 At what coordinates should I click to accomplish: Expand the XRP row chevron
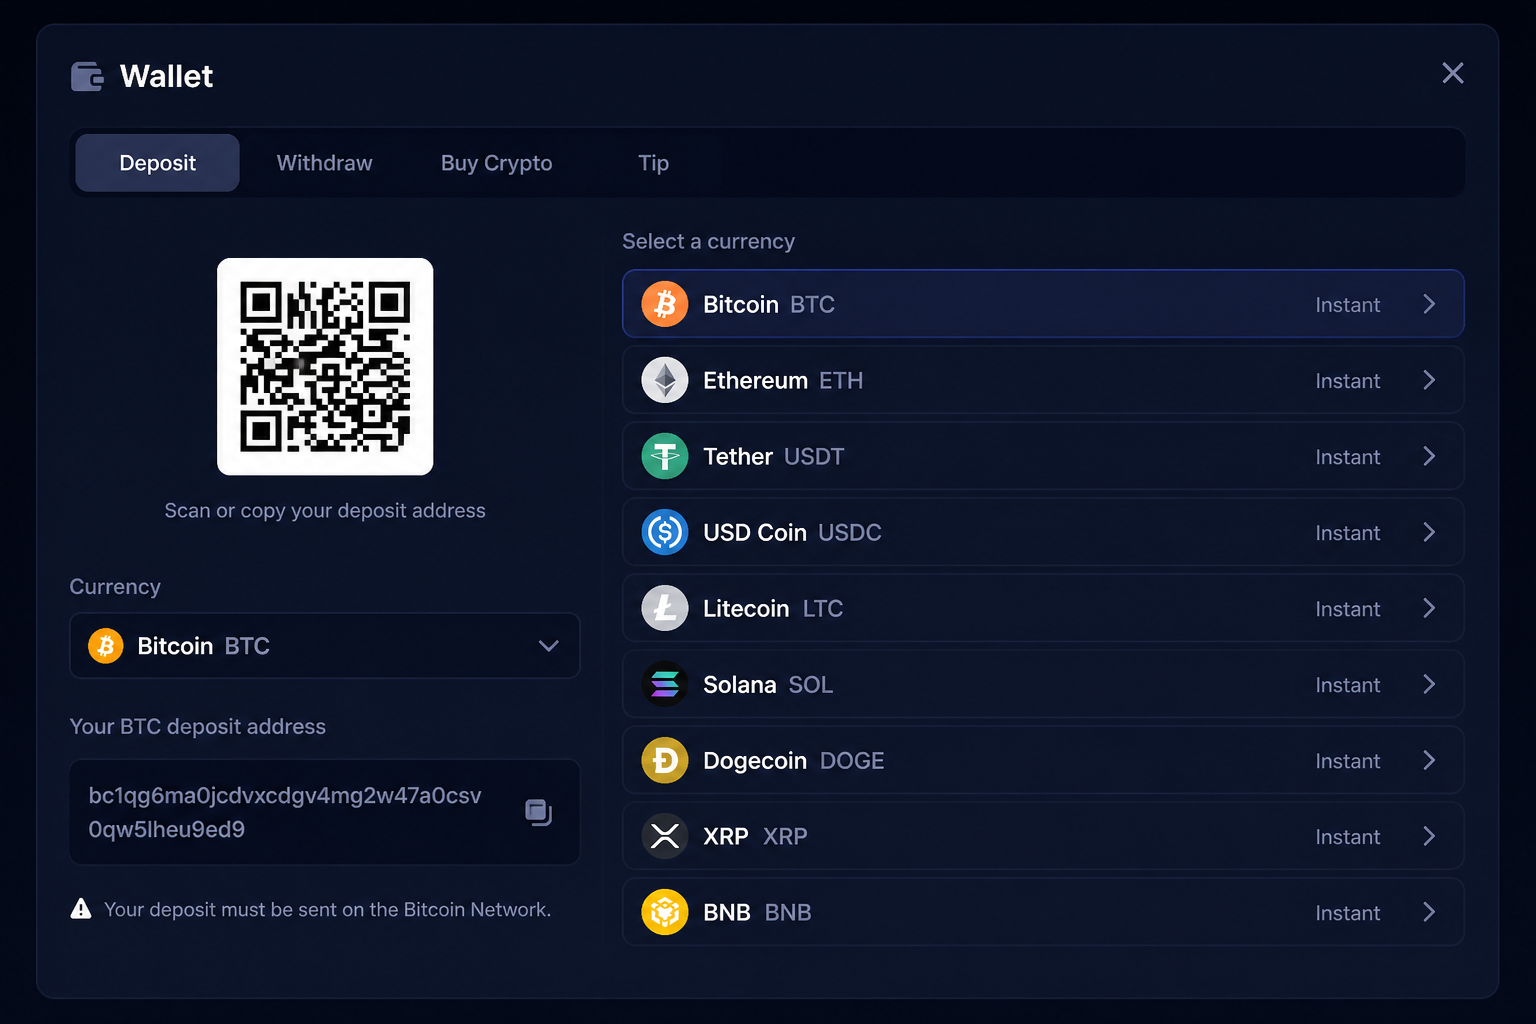(1429, 836)
